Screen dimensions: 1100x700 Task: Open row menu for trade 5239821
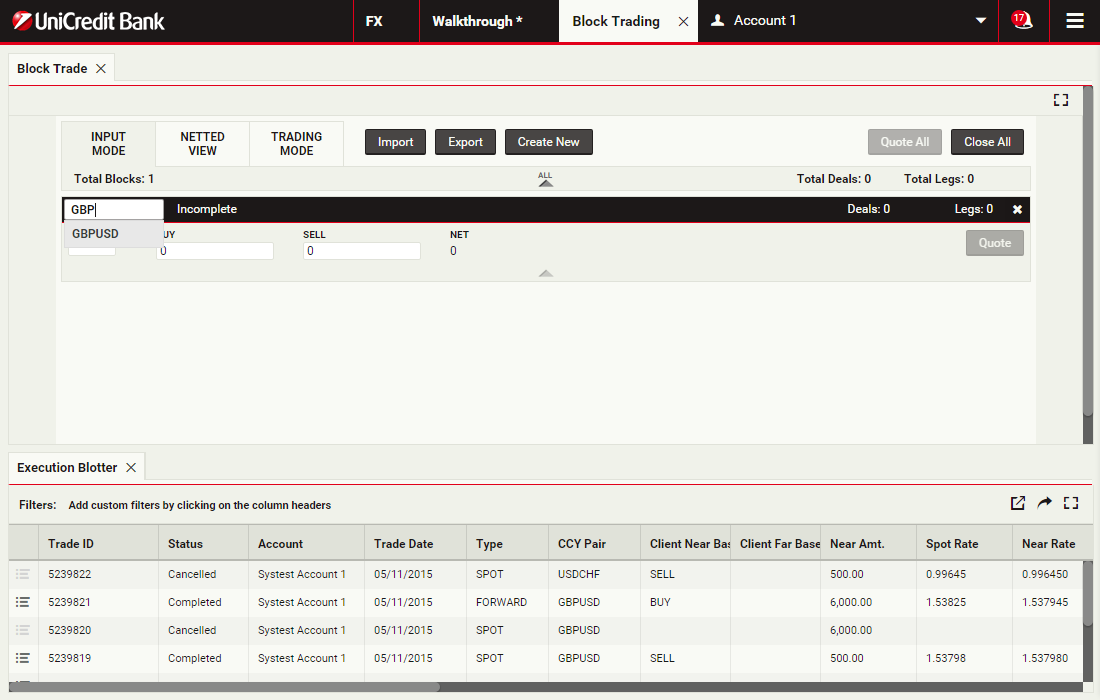[x=23, y=602]
